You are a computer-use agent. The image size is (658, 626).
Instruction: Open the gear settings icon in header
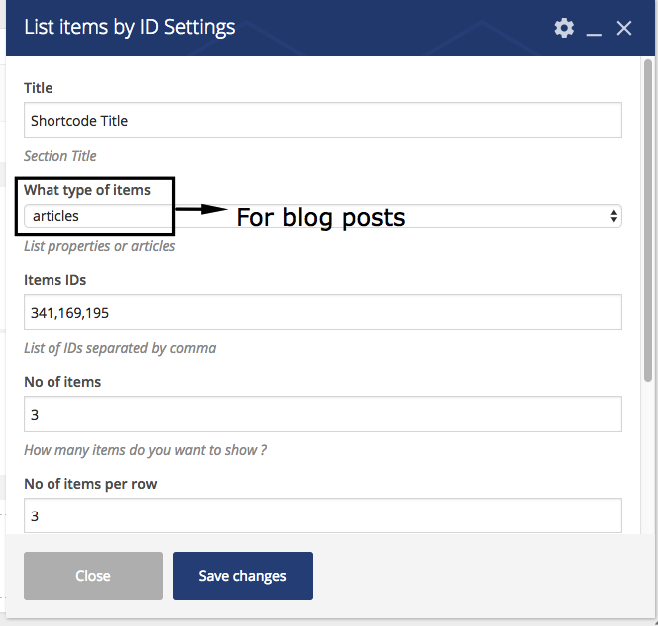[x=564, y=28]
